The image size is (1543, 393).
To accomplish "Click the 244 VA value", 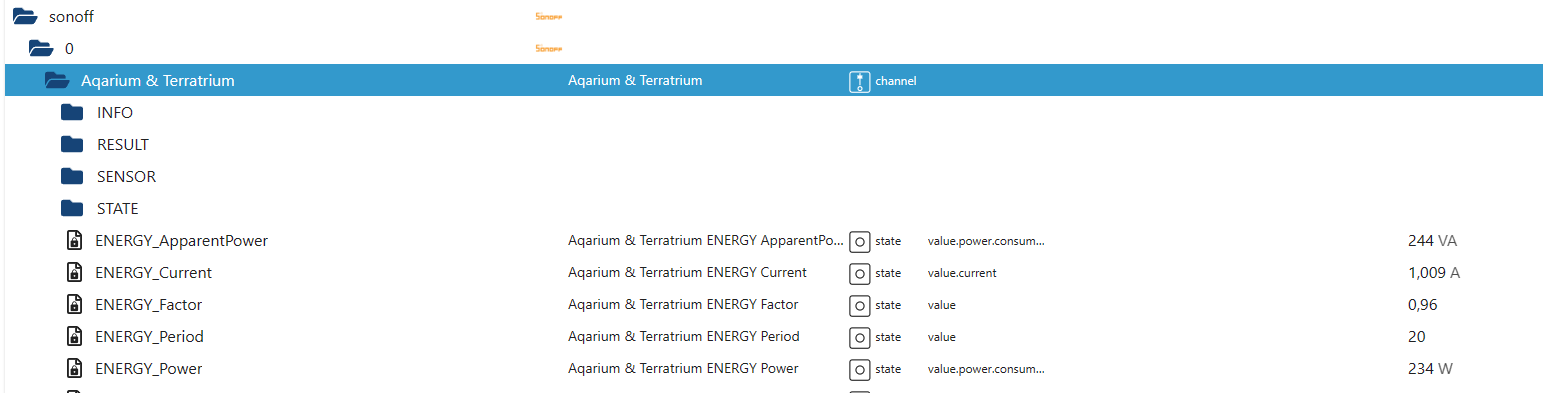I will point(1433,241).
